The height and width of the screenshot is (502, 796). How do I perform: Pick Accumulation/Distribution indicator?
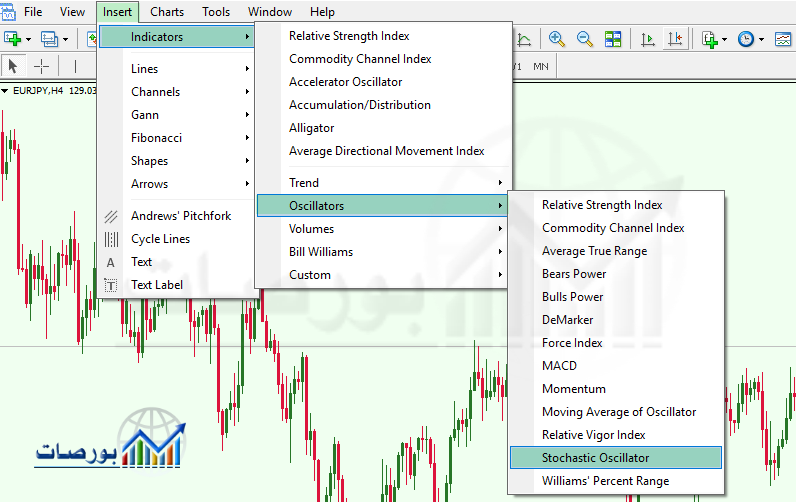coord(383,105)
